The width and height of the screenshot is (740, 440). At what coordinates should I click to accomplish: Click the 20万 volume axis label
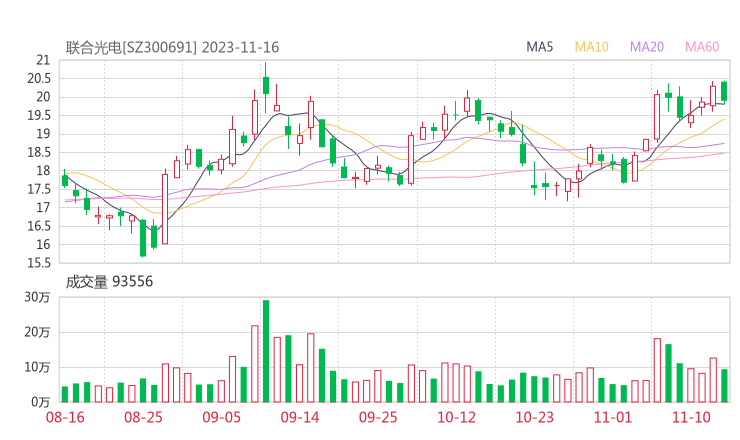click(37, 332)
